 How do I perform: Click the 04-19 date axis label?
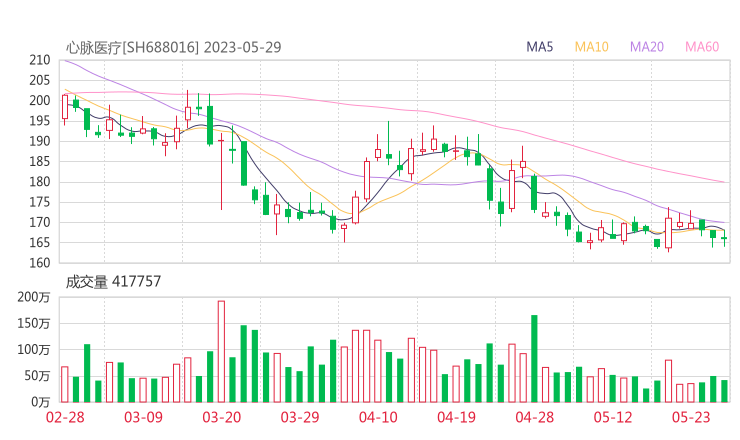pyautogui.click(x=456, y=417)
